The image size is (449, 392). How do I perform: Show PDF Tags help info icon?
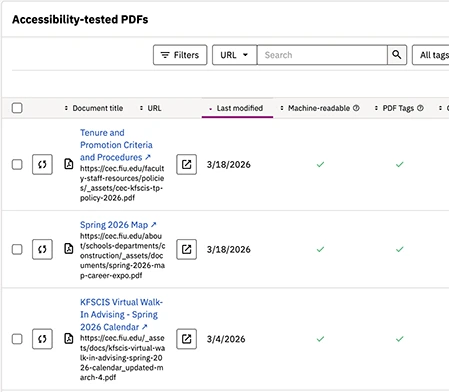click(420, 108)
